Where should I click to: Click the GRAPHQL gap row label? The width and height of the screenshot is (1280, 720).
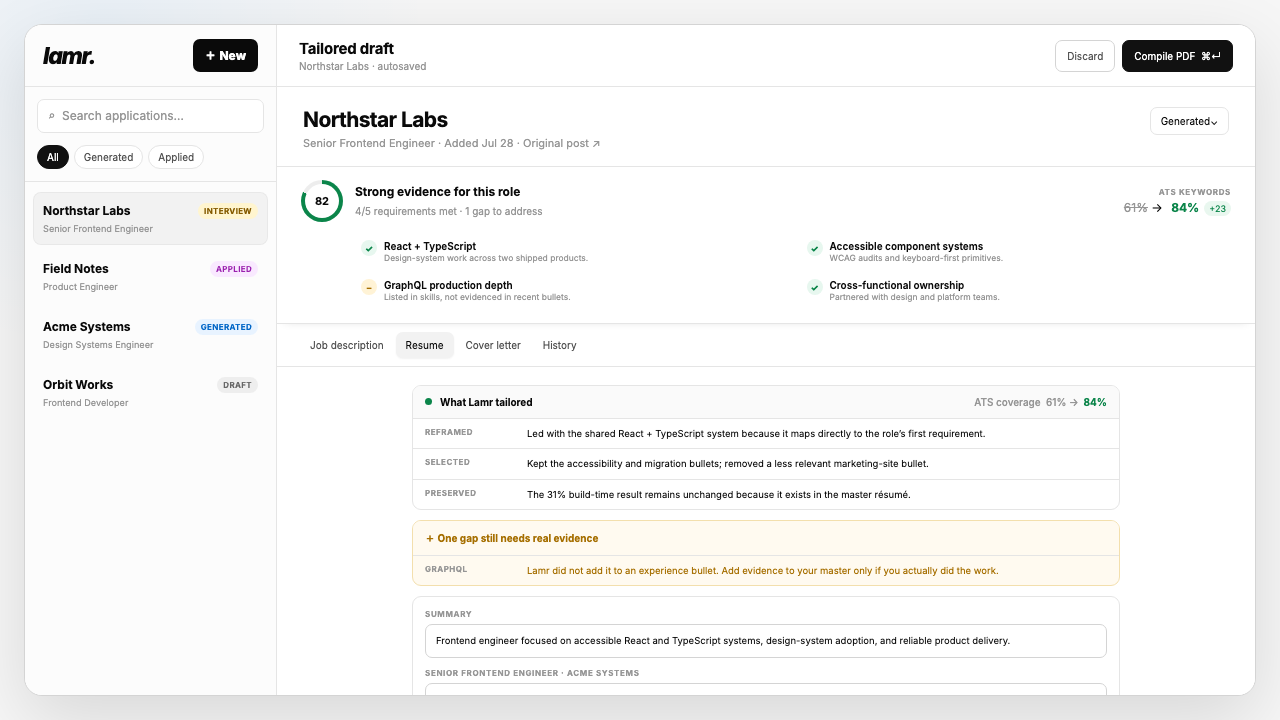coord(446,570)
